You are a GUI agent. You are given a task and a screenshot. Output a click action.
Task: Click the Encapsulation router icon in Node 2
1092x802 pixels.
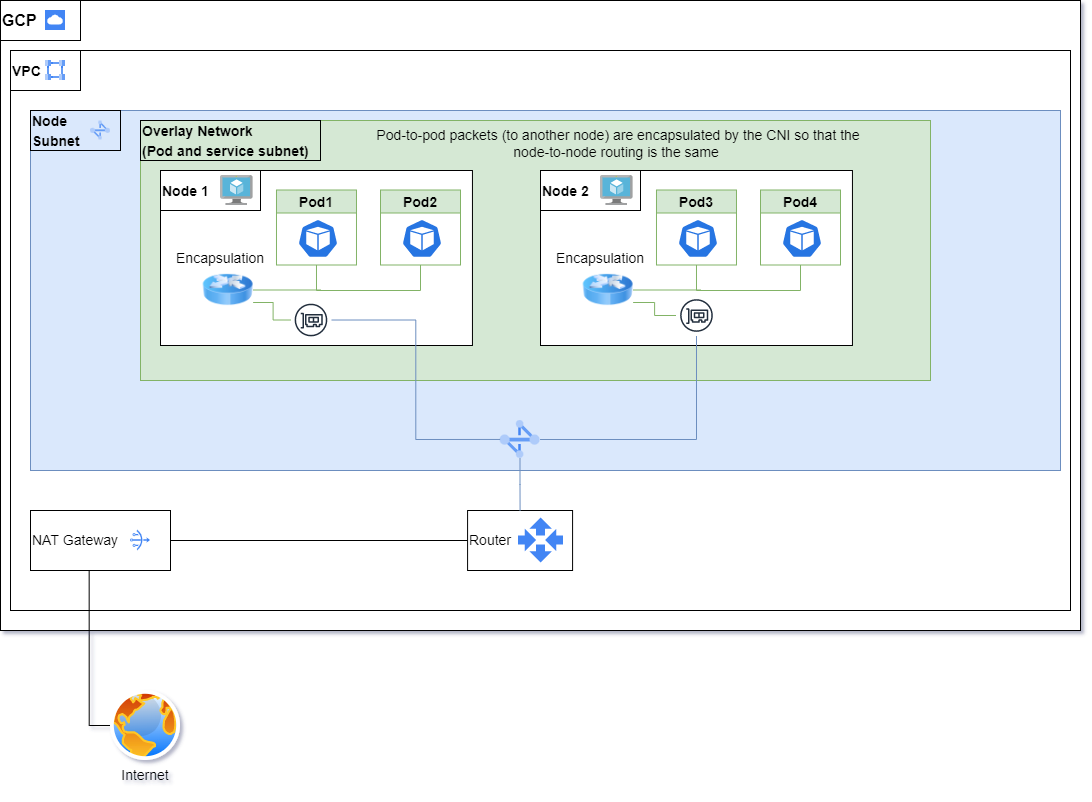coord(608,290)
